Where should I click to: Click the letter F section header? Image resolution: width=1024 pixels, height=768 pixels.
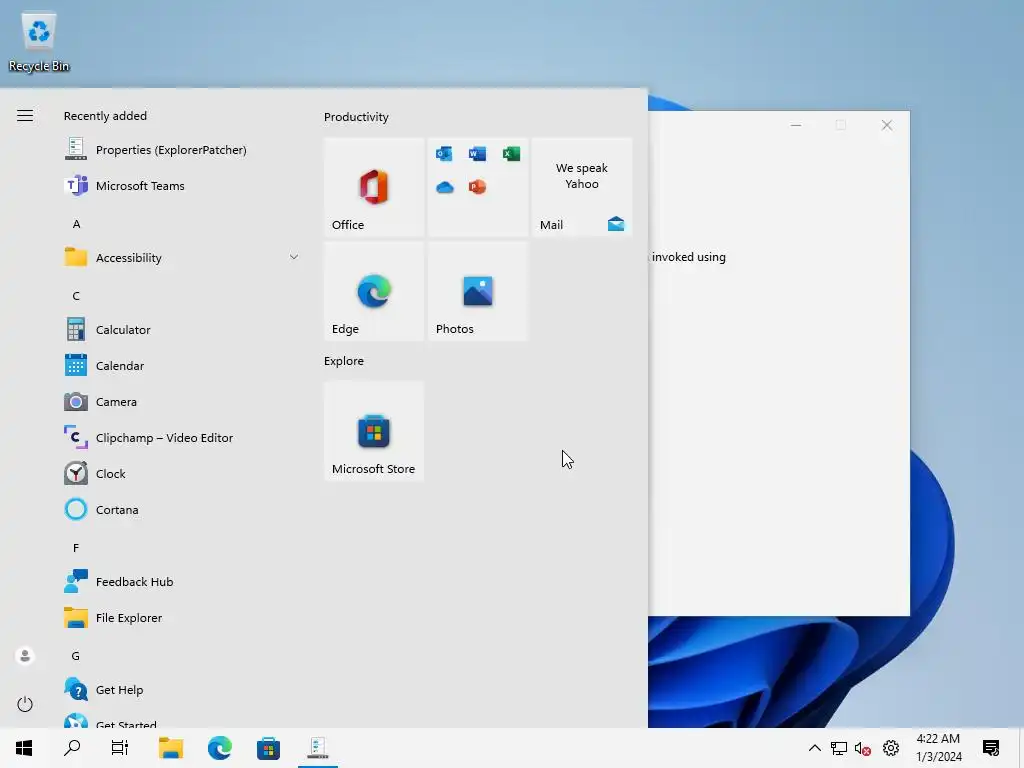76,548
